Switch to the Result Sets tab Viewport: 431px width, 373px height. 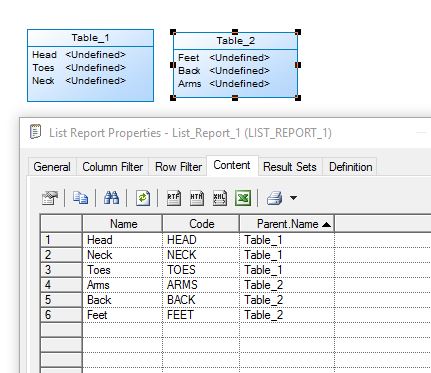pos(290,167)
